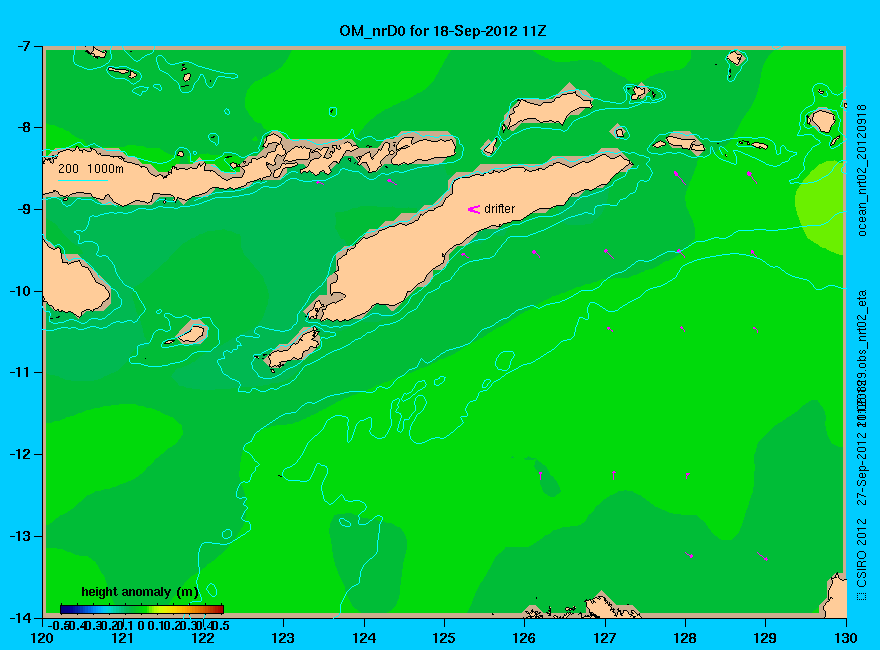Click the vertical "CSIRO 2012" credit text
This screenshot has width=880, height=650.
[862, 554]
